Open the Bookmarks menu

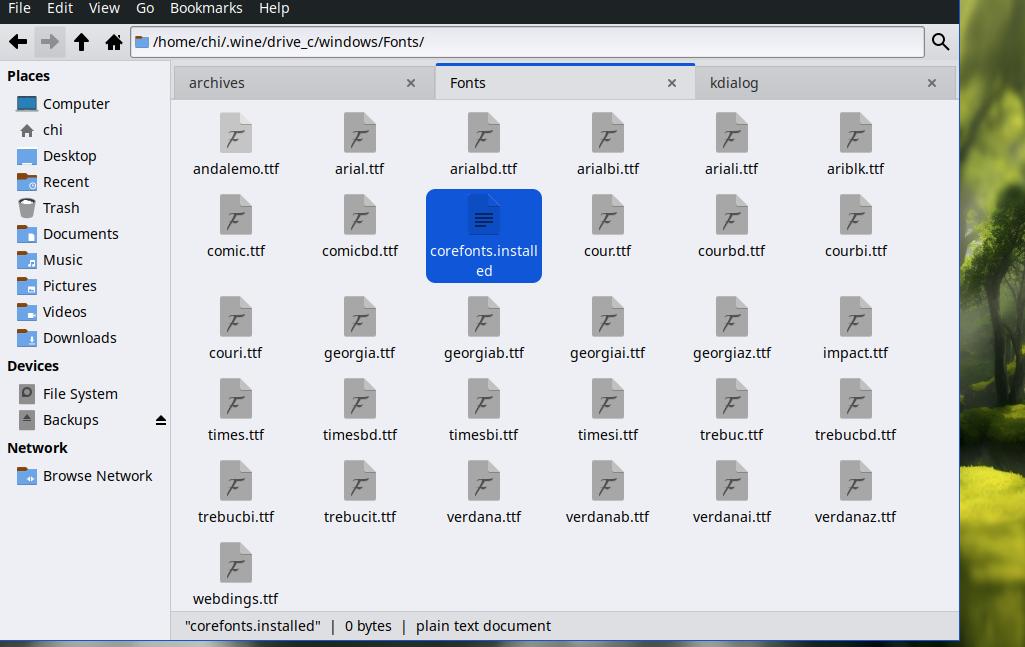pos(206,8)
